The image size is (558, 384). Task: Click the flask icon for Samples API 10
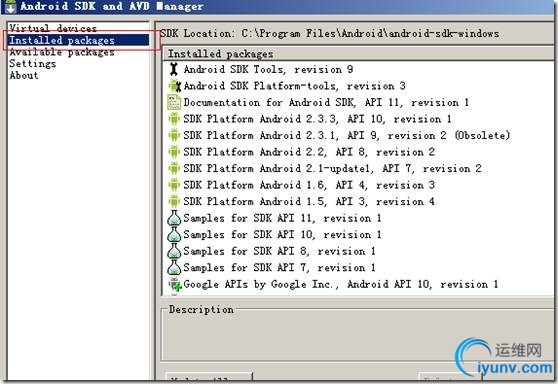click(174, 235)
